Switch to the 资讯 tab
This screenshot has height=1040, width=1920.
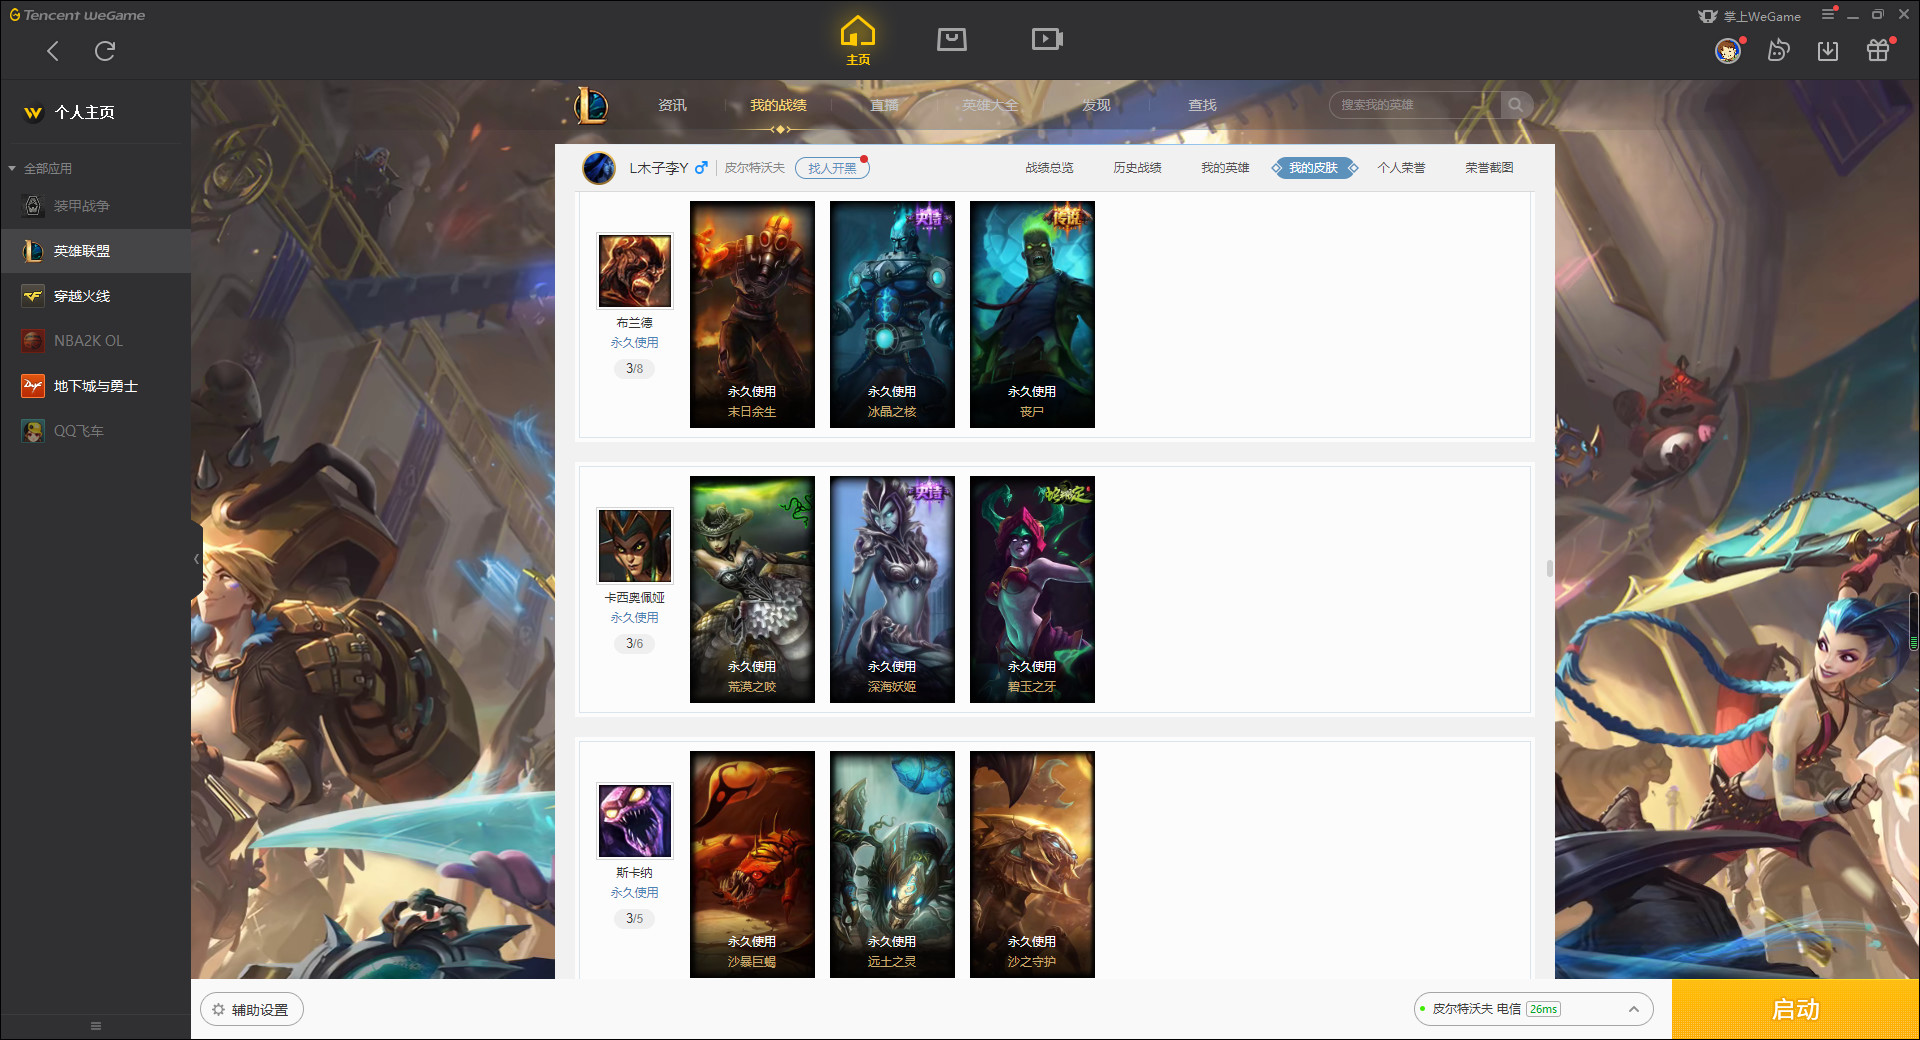pyautogui.click(x=672, y=105)
